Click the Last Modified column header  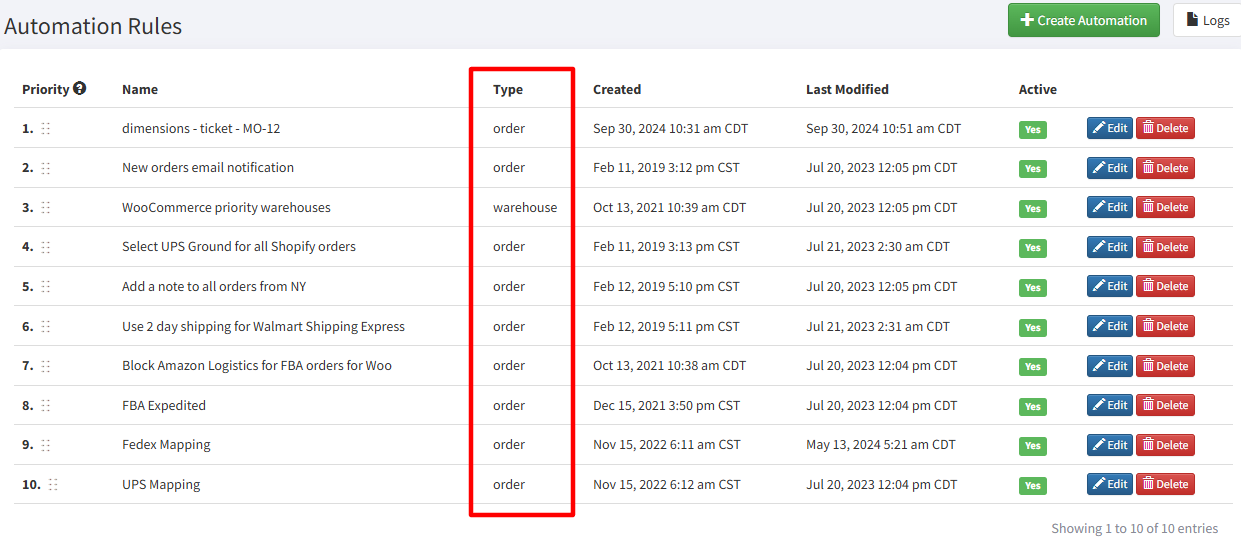pos(847,89)
